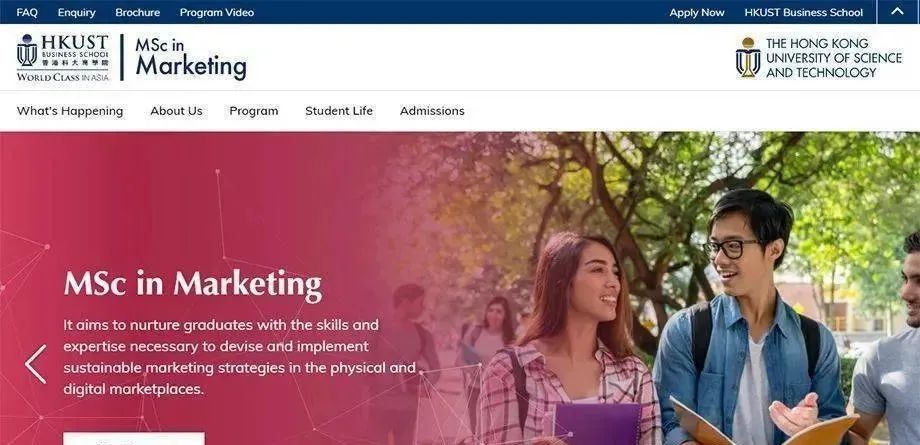920x445 pixels.
Task: Go to previous slide with left arrow
Action: 35,364
